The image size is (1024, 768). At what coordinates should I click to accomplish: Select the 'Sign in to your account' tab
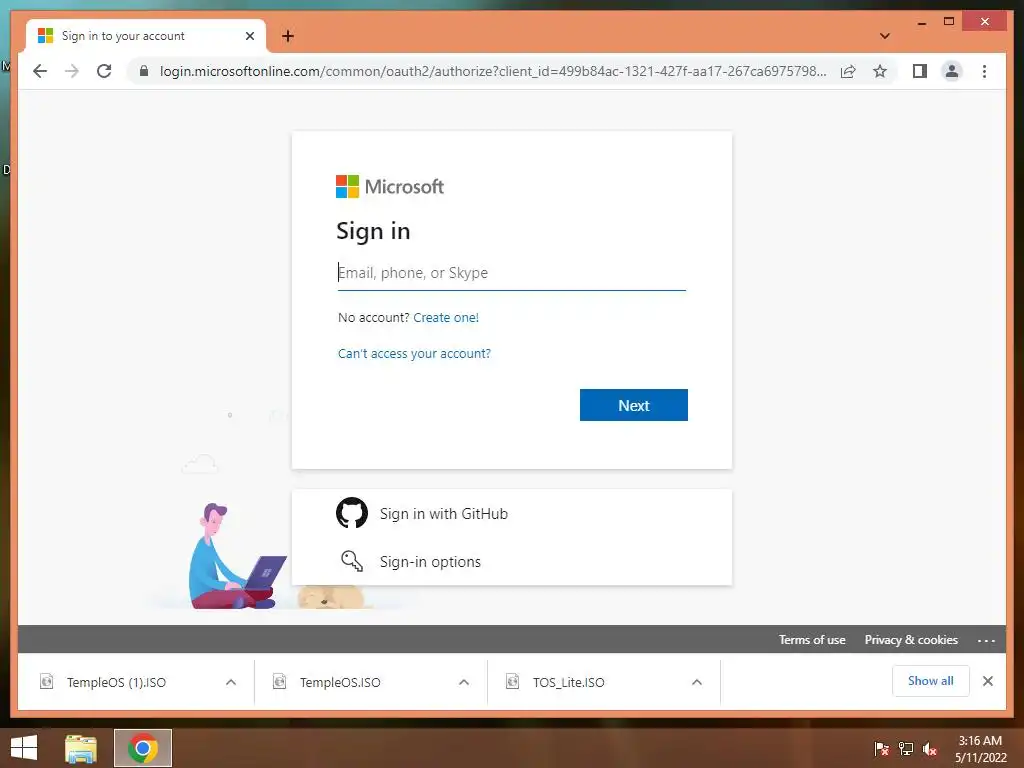pyautogui.click(x=145, y=36)
